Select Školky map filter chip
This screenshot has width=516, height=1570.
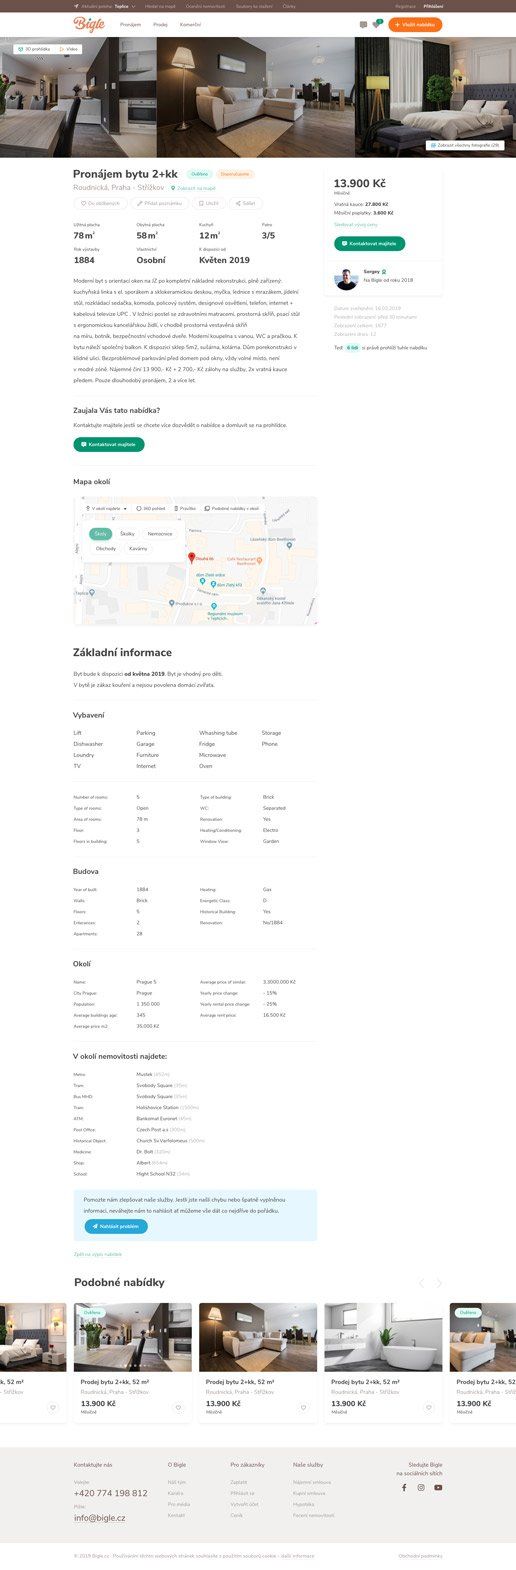pos(127,534)
